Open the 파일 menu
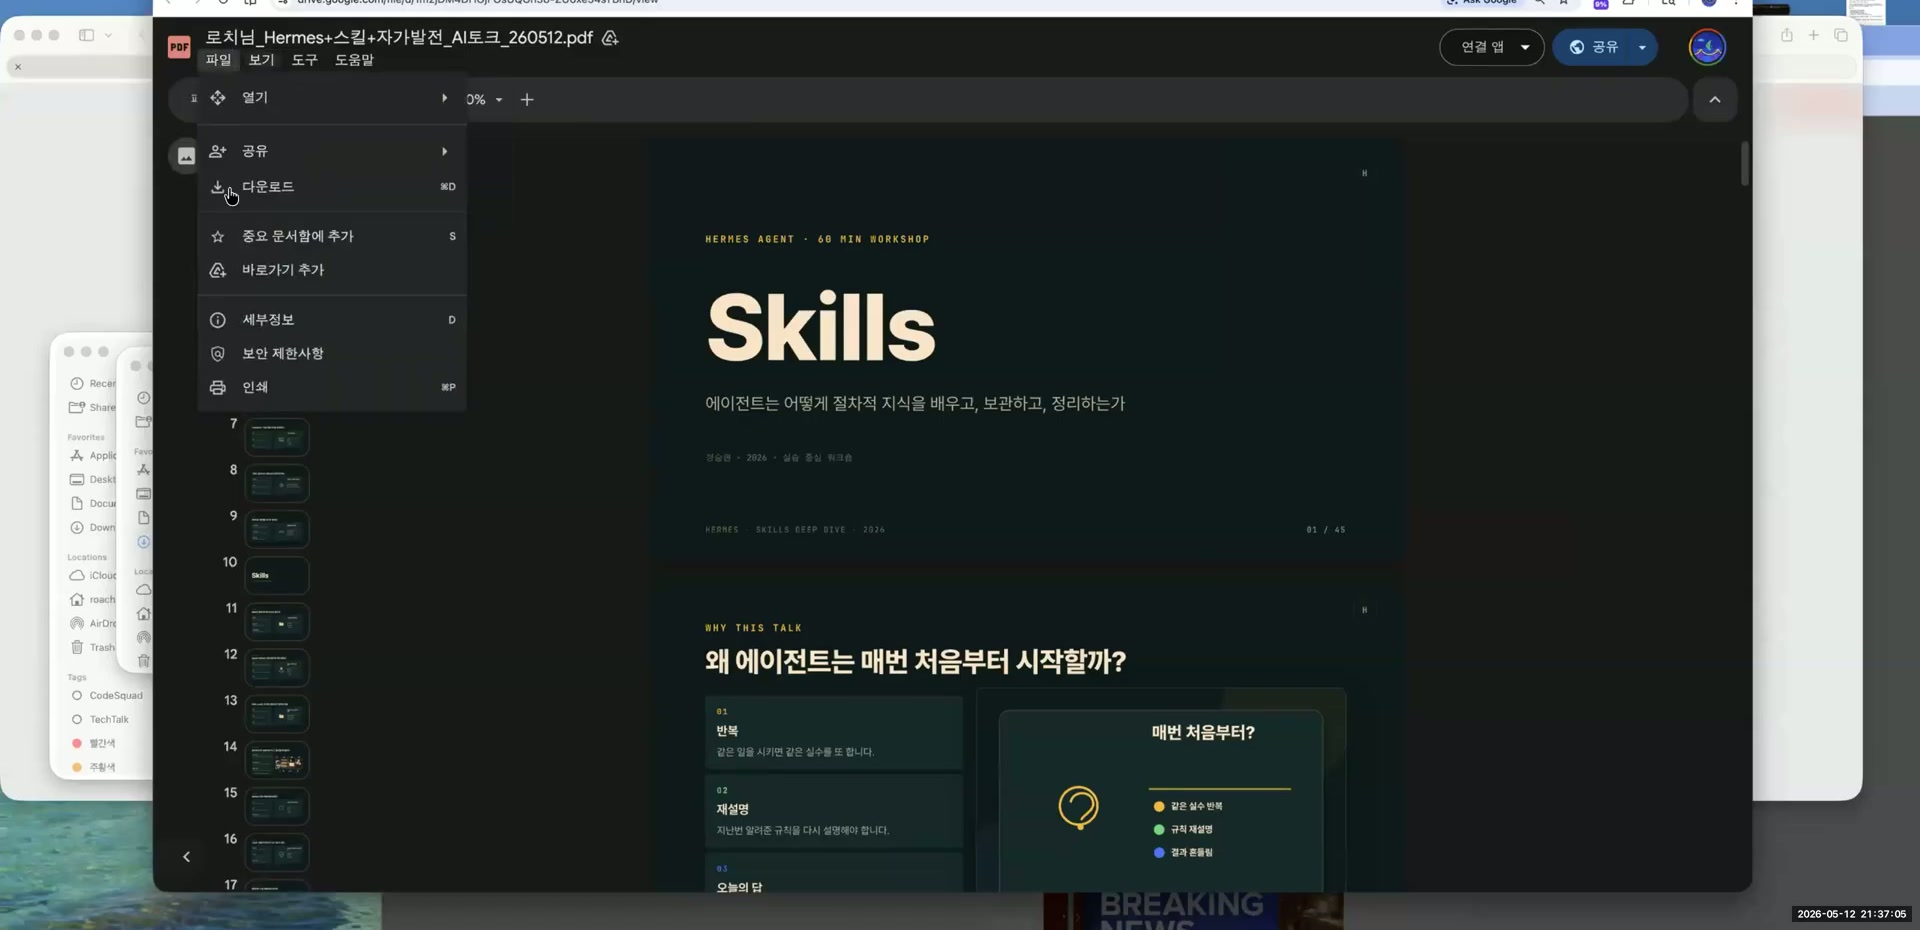Viewport: 1920px width, 930px height. [218, 60]
